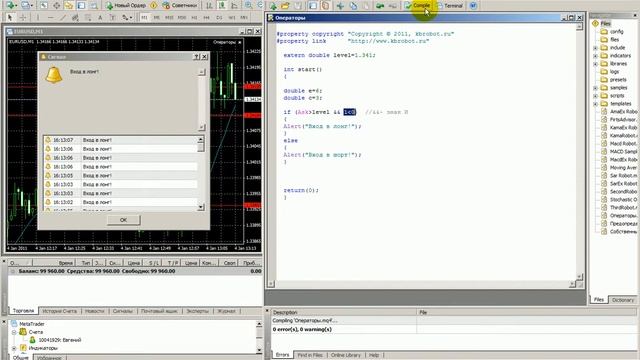Viewport: 640px width, 360px height.
Task: Switch chart to MN timeframe
Action: [x=244, y=18]
